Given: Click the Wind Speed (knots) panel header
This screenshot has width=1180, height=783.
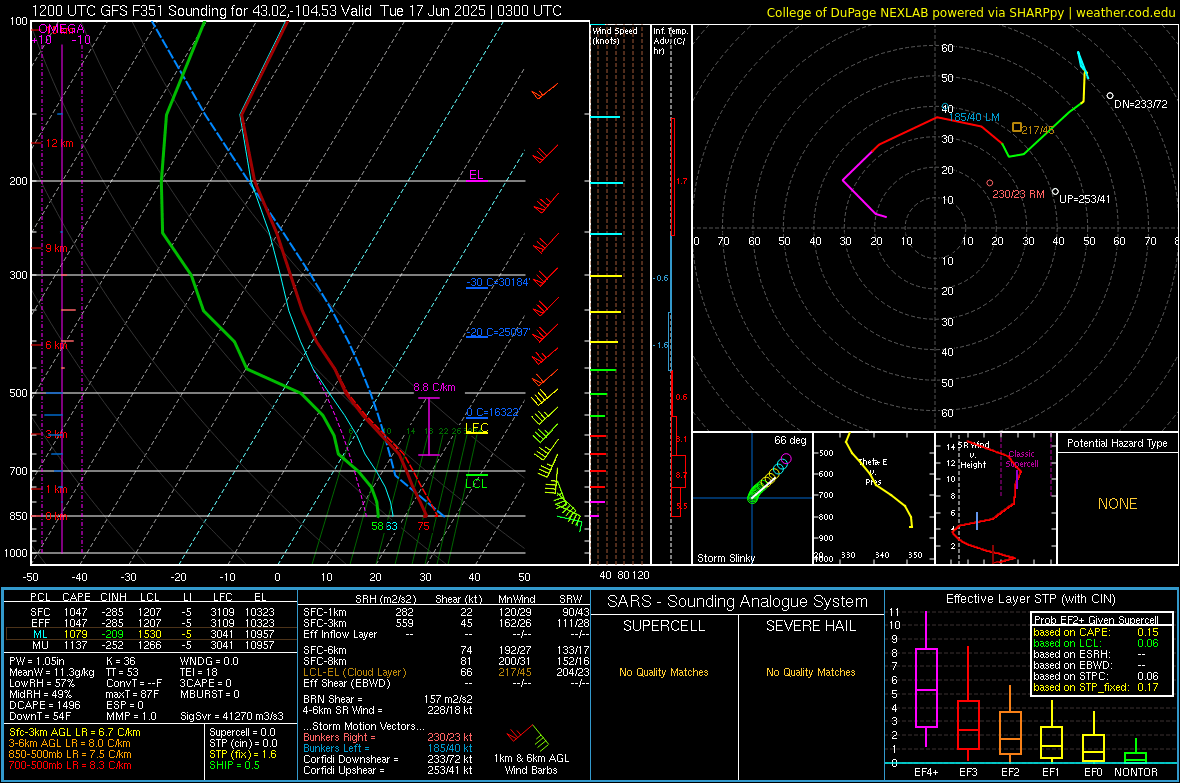Looking at the screenshot, I should [x=615, y=35].
